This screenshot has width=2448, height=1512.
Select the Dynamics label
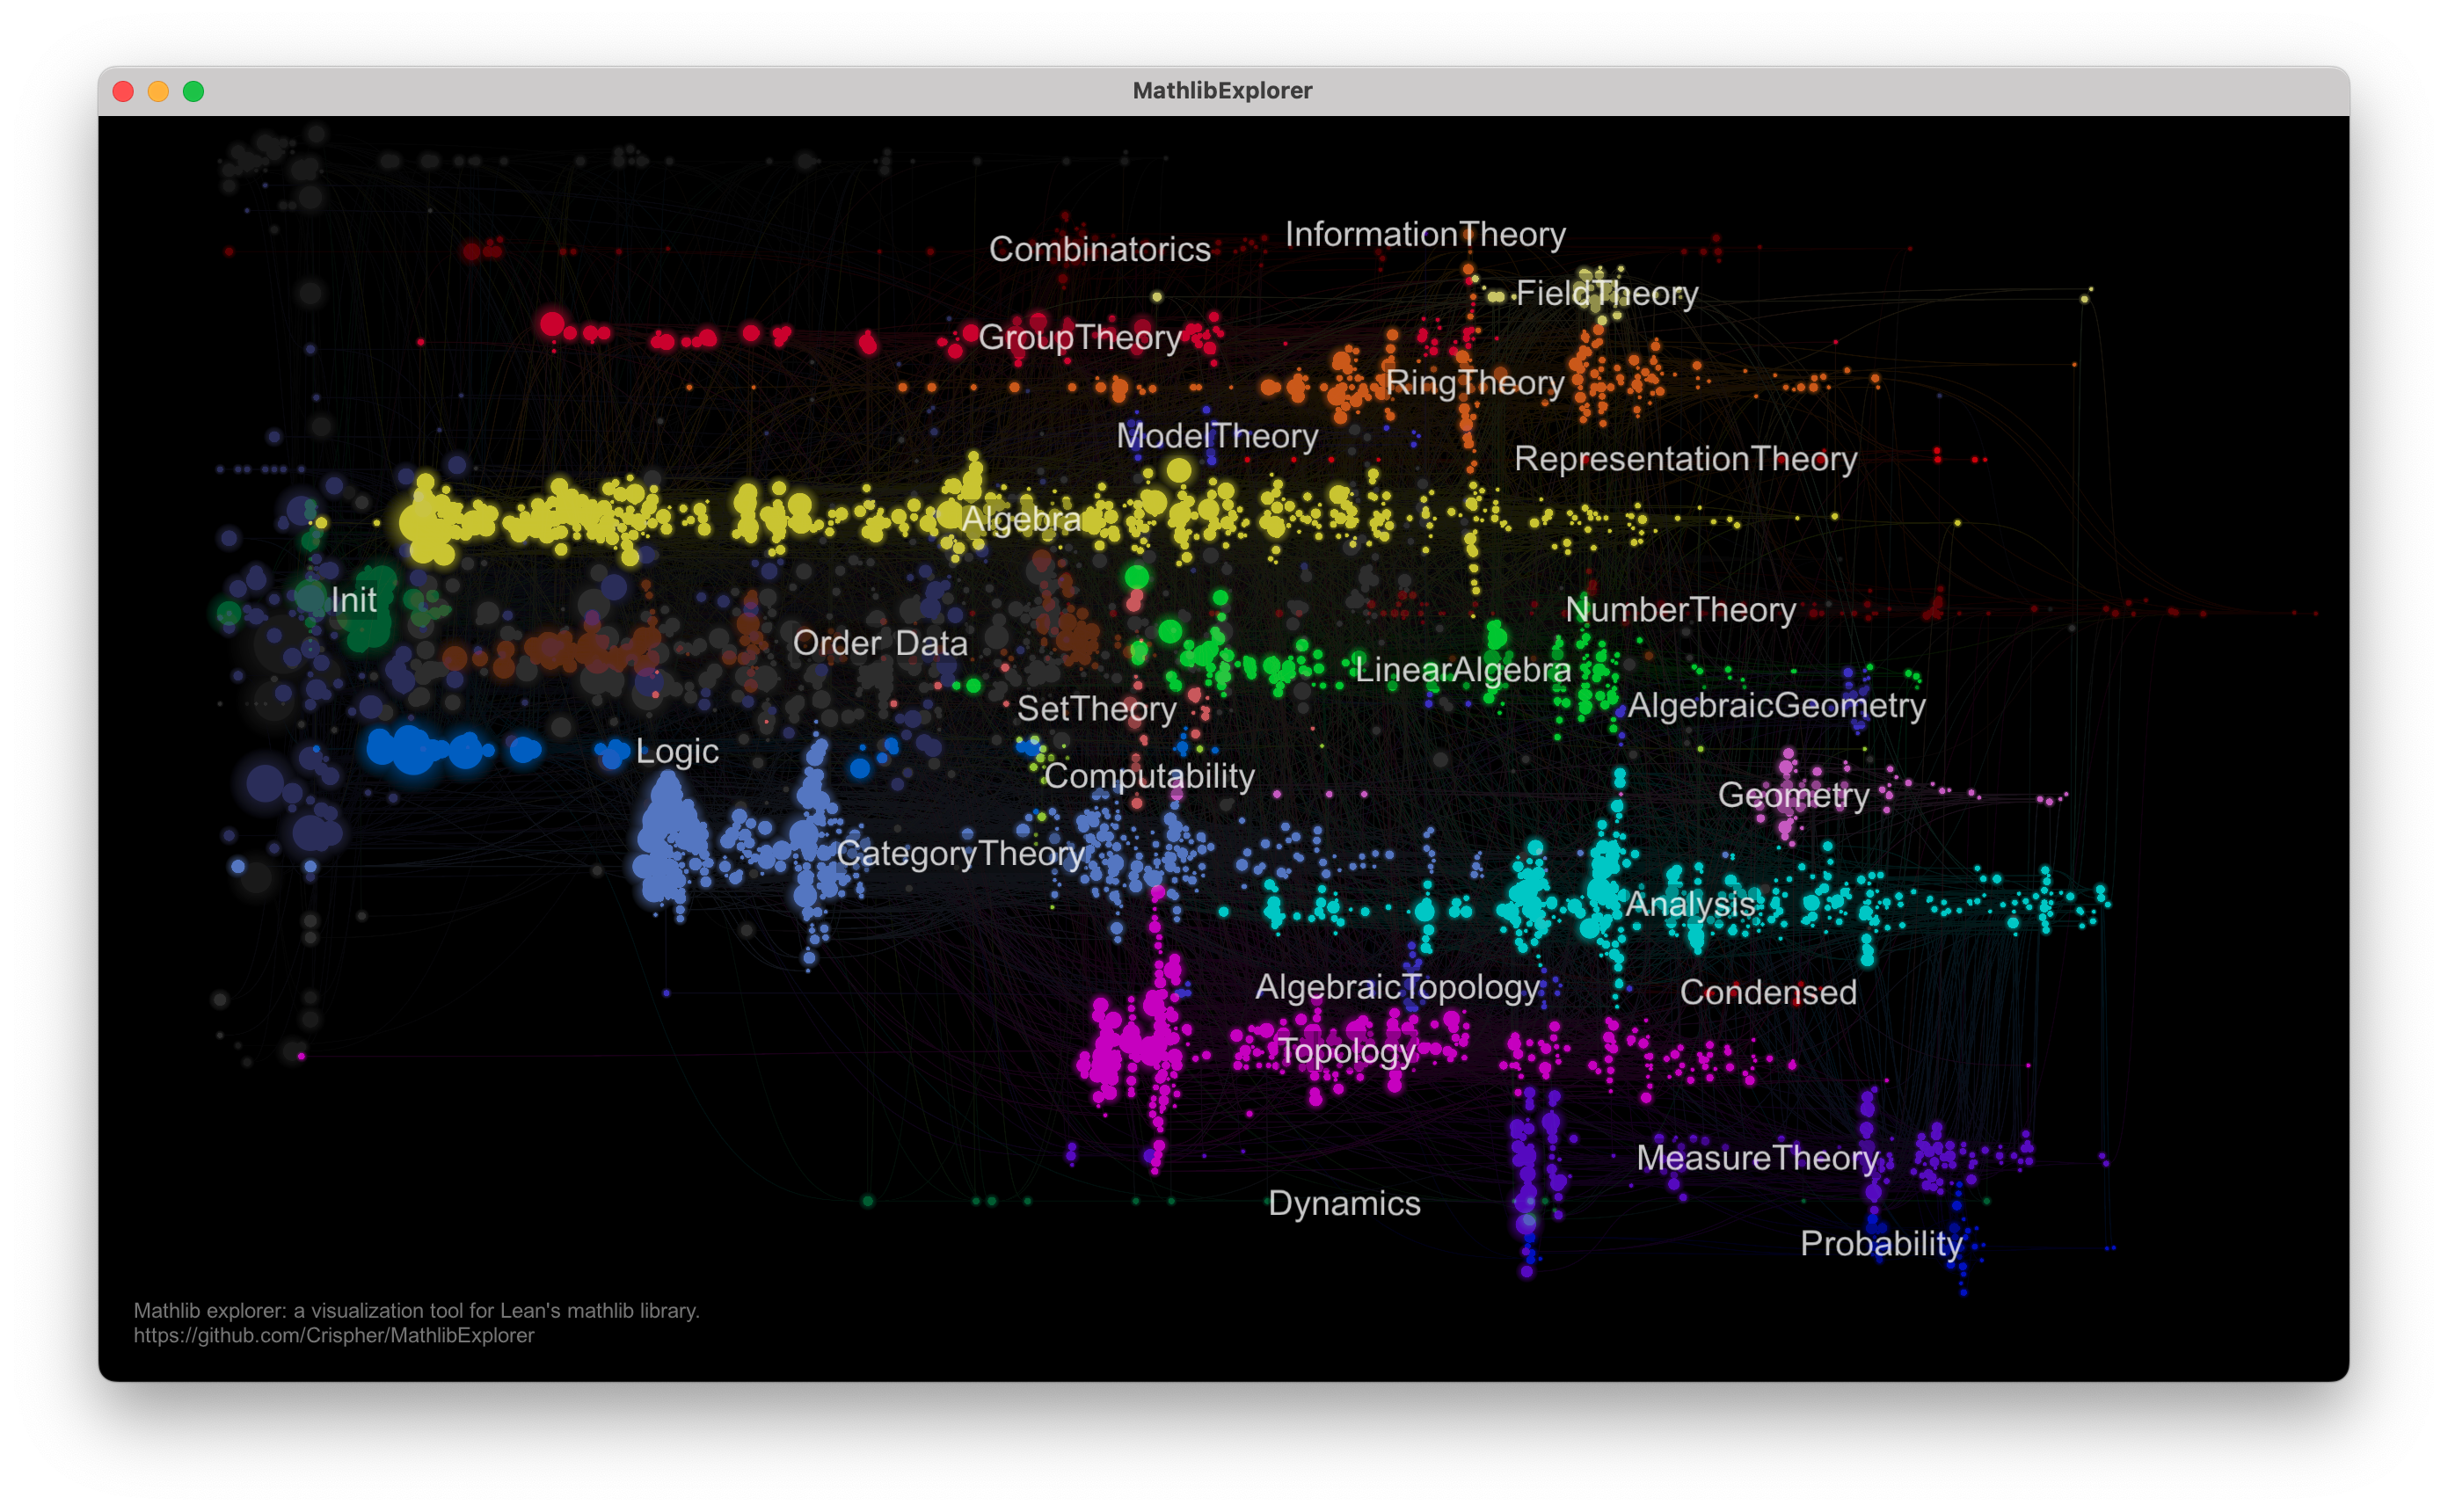(x=1344, y=1204)
